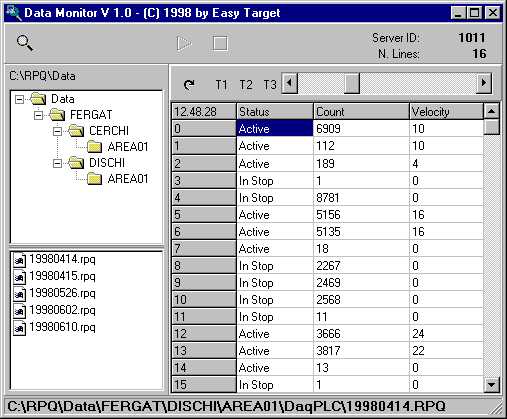Select the T1 toolbar item
This screenshot has height=419, width=507.
(221, 85)
